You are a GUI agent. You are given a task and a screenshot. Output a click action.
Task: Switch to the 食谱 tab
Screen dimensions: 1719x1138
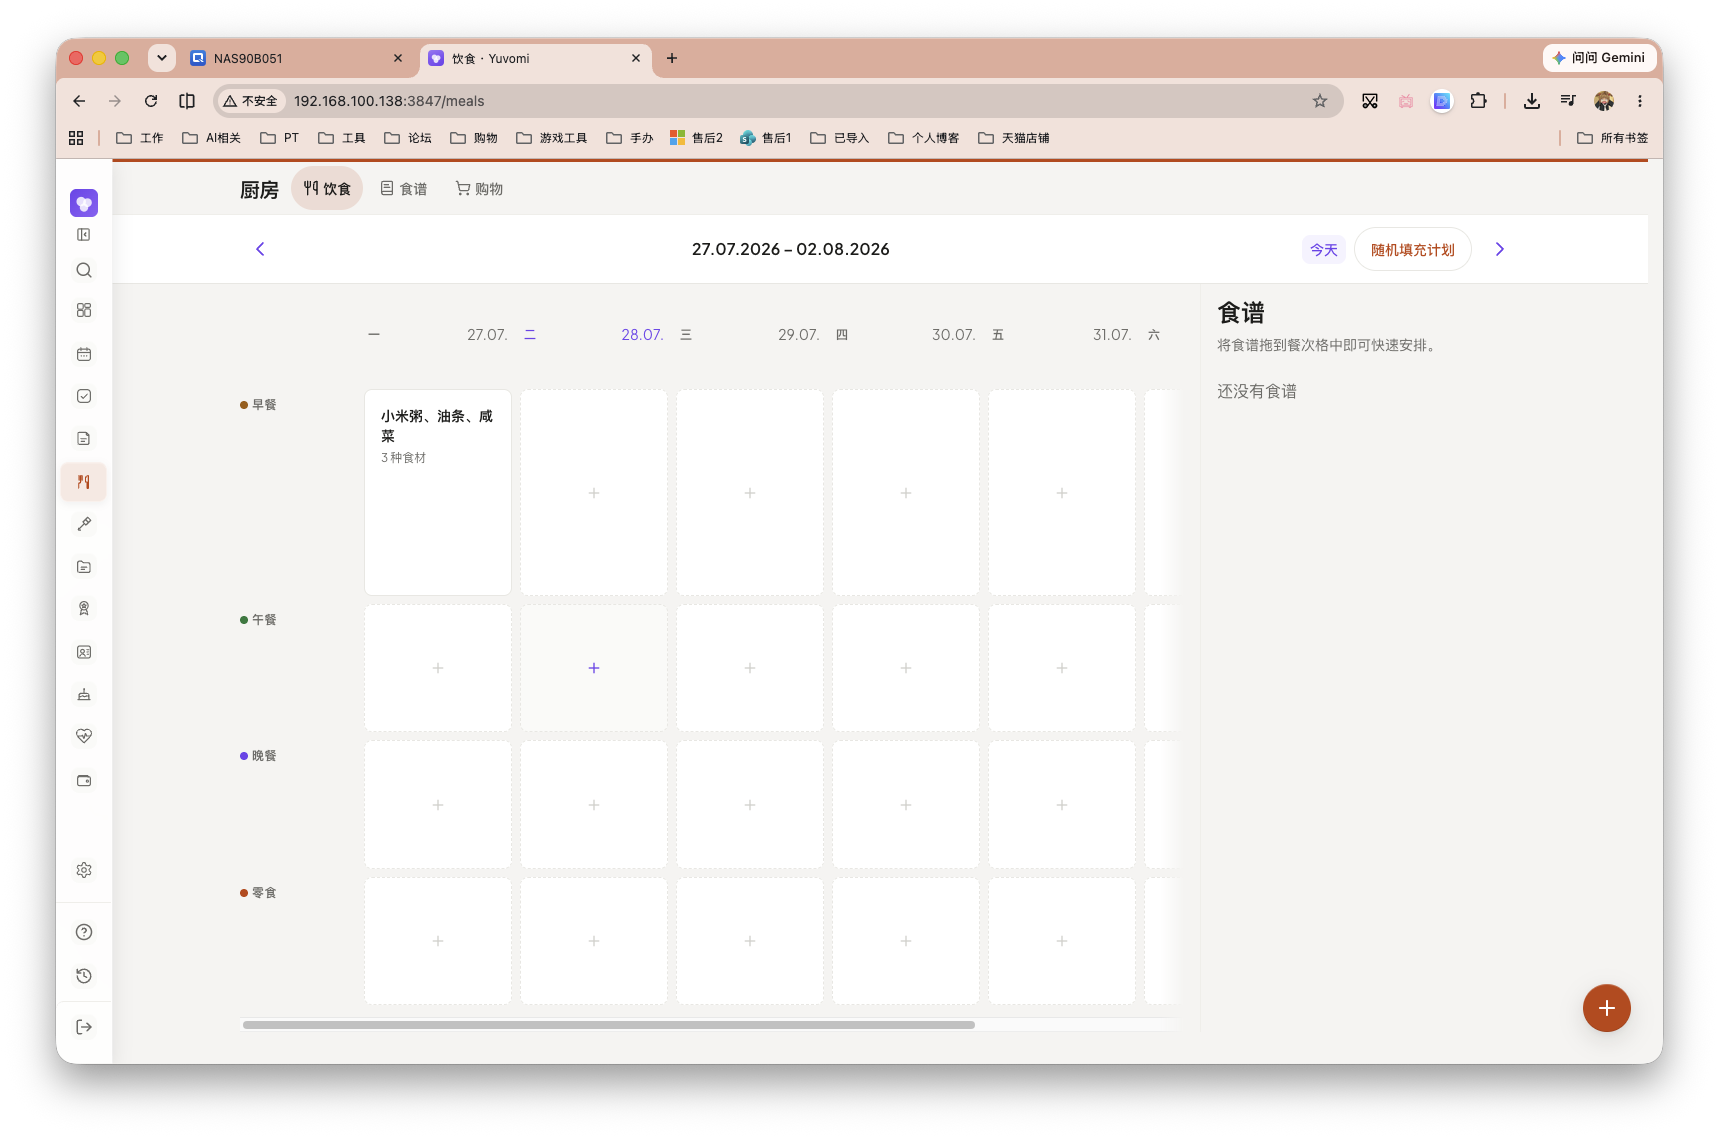[404, 188]
